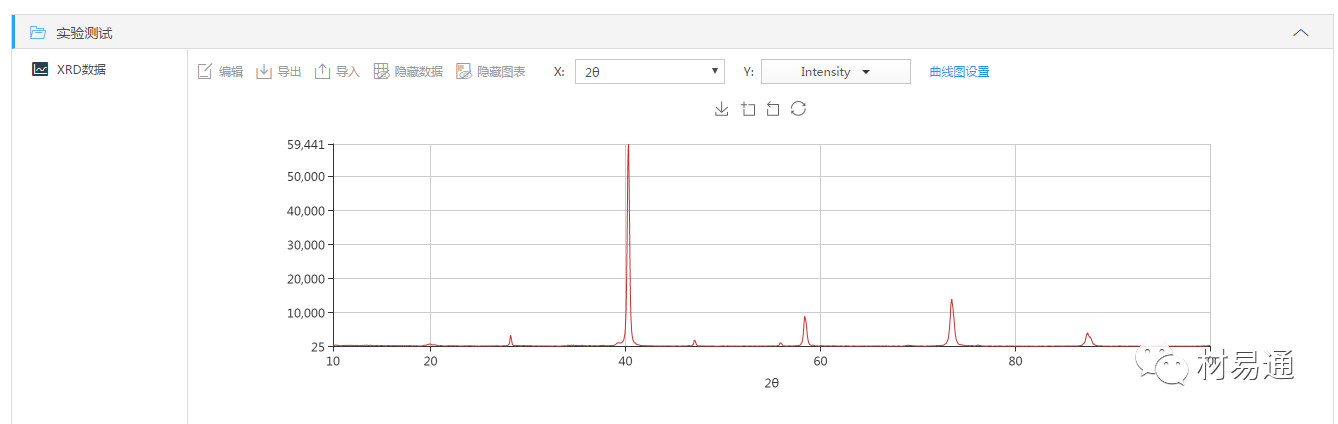Click the 实验测试 section header title
The height and width of the screenshot is (424, 1338).
84,33
